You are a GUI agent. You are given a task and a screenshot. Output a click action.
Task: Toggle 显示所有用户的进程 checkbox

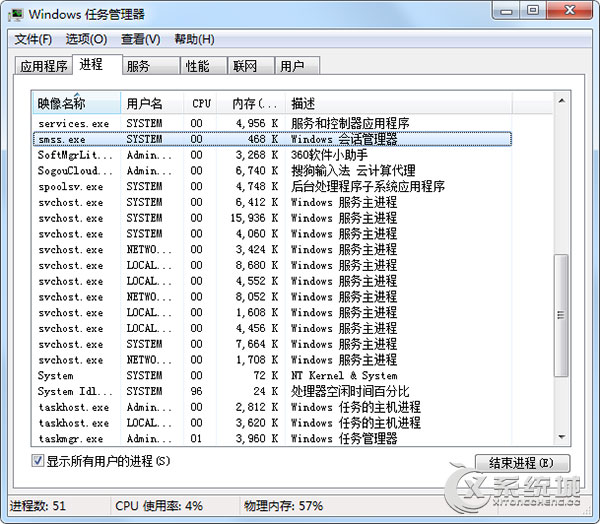pos(38,460)
